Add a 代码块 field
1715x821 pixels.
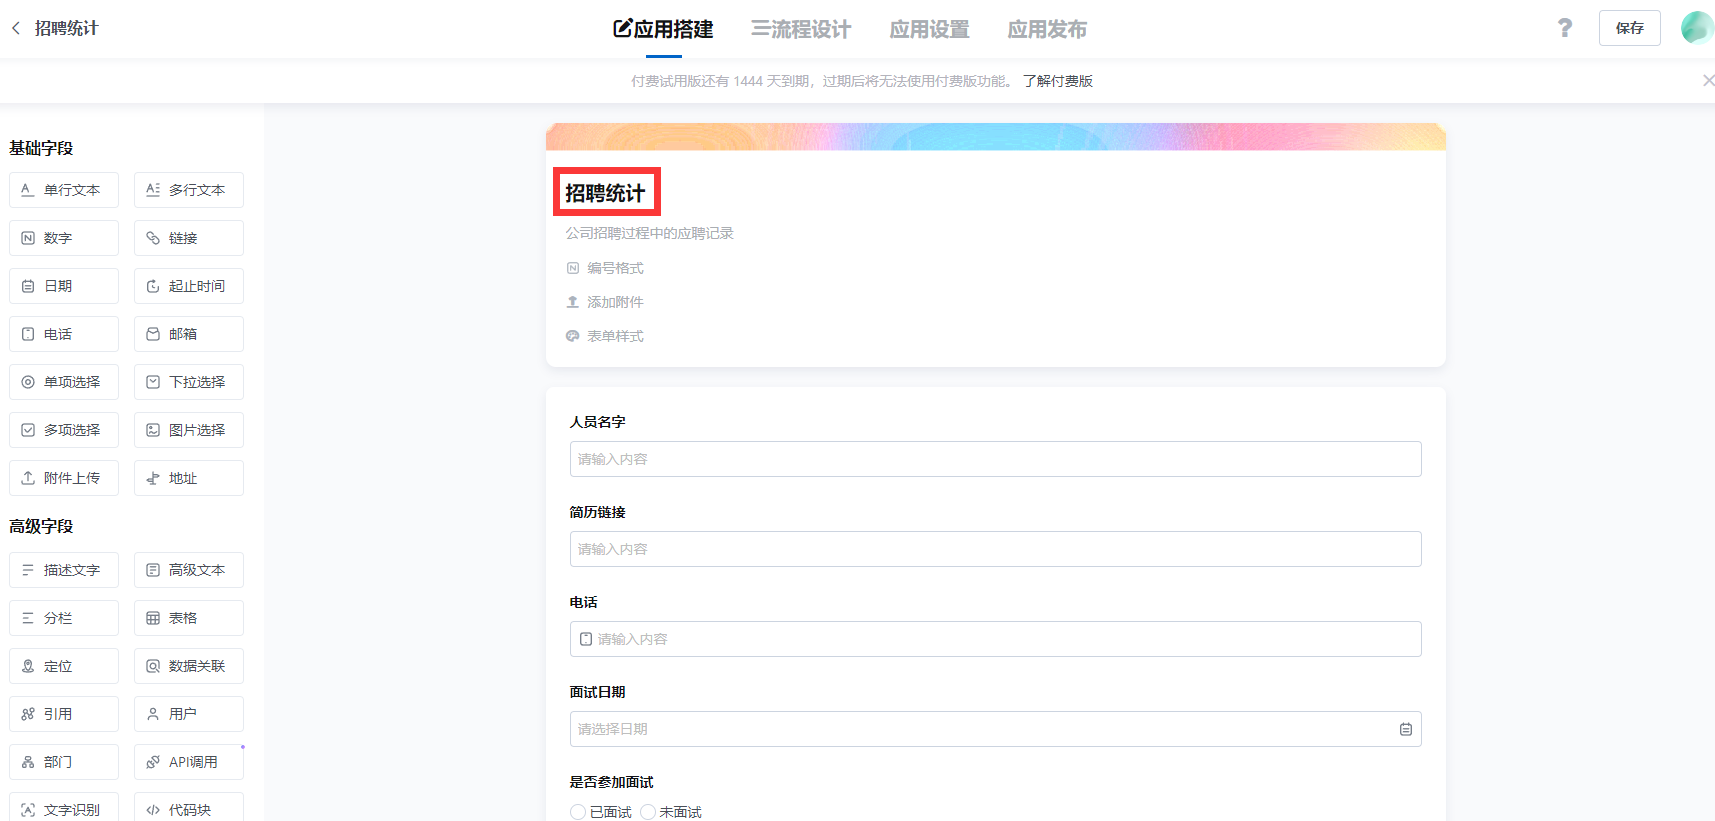pos(189,808)
